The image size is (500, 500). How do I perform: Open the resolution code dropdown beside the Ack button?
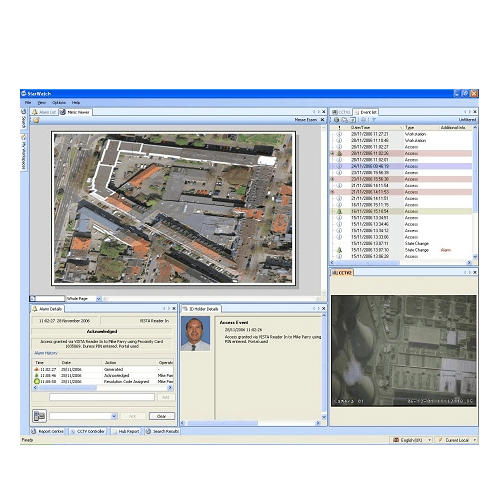click(114, 416)
